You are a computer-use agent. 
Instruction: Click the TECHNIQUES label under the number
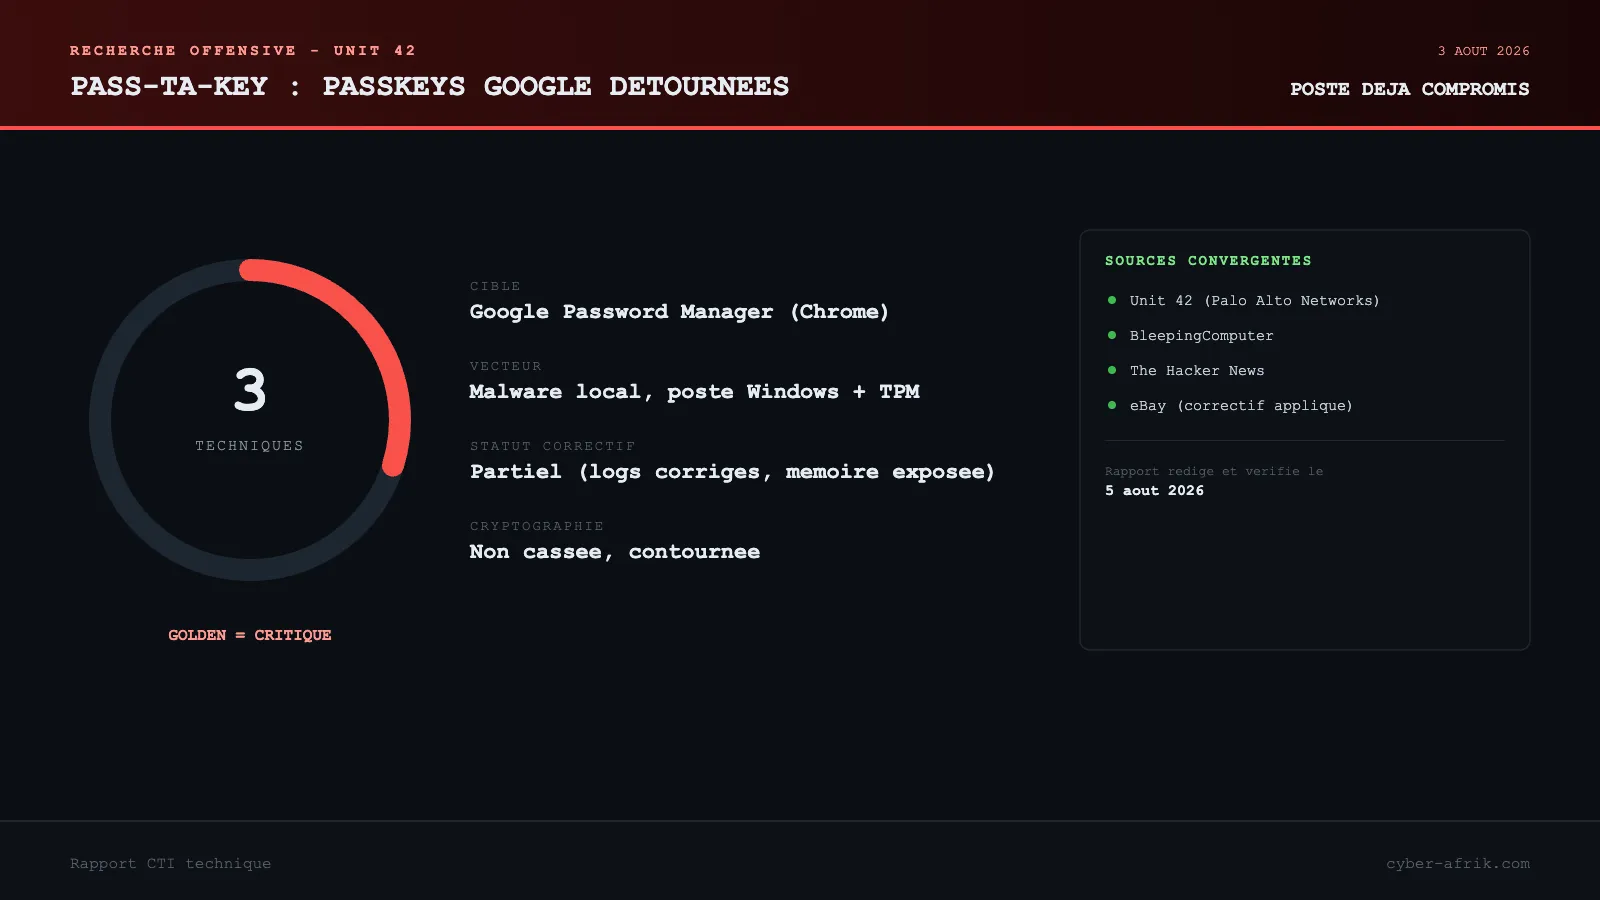[x=250, y=446]
